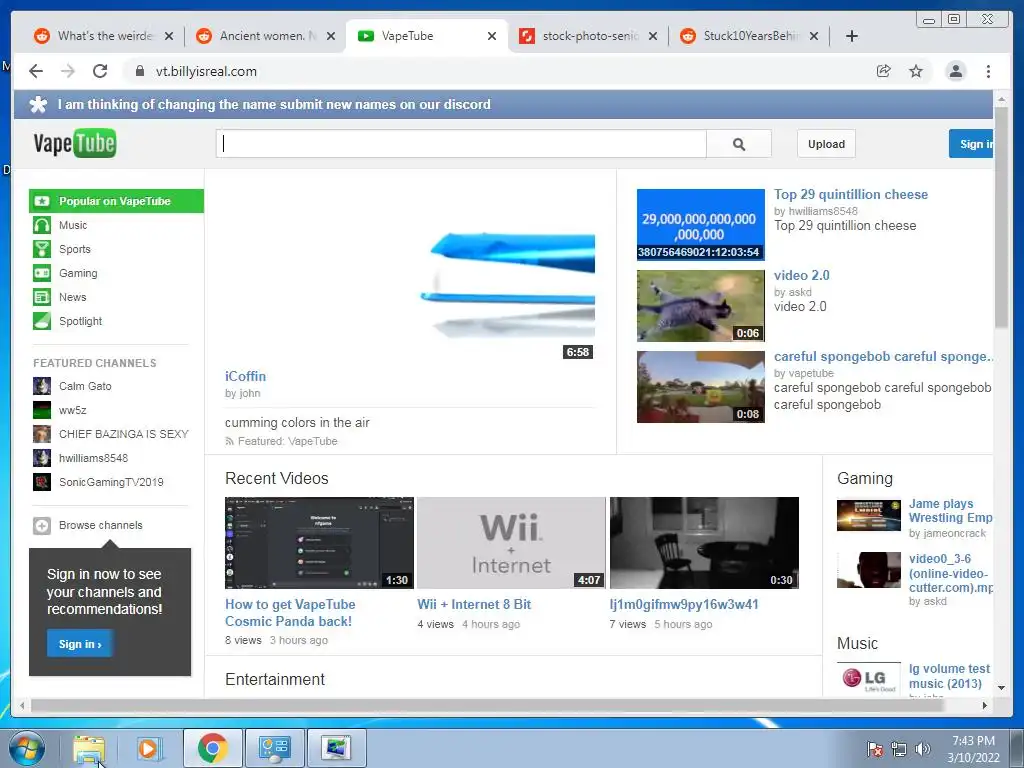Switch to the Stuck10YearsBehind tab
Screen dimensions: 1024x768
(x=751, y=36)
